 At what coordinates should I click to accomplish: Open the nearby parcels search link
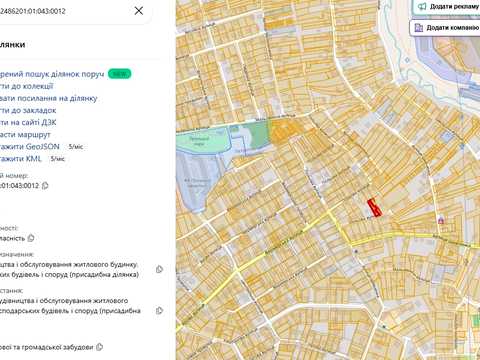click(x=52, y=74)
